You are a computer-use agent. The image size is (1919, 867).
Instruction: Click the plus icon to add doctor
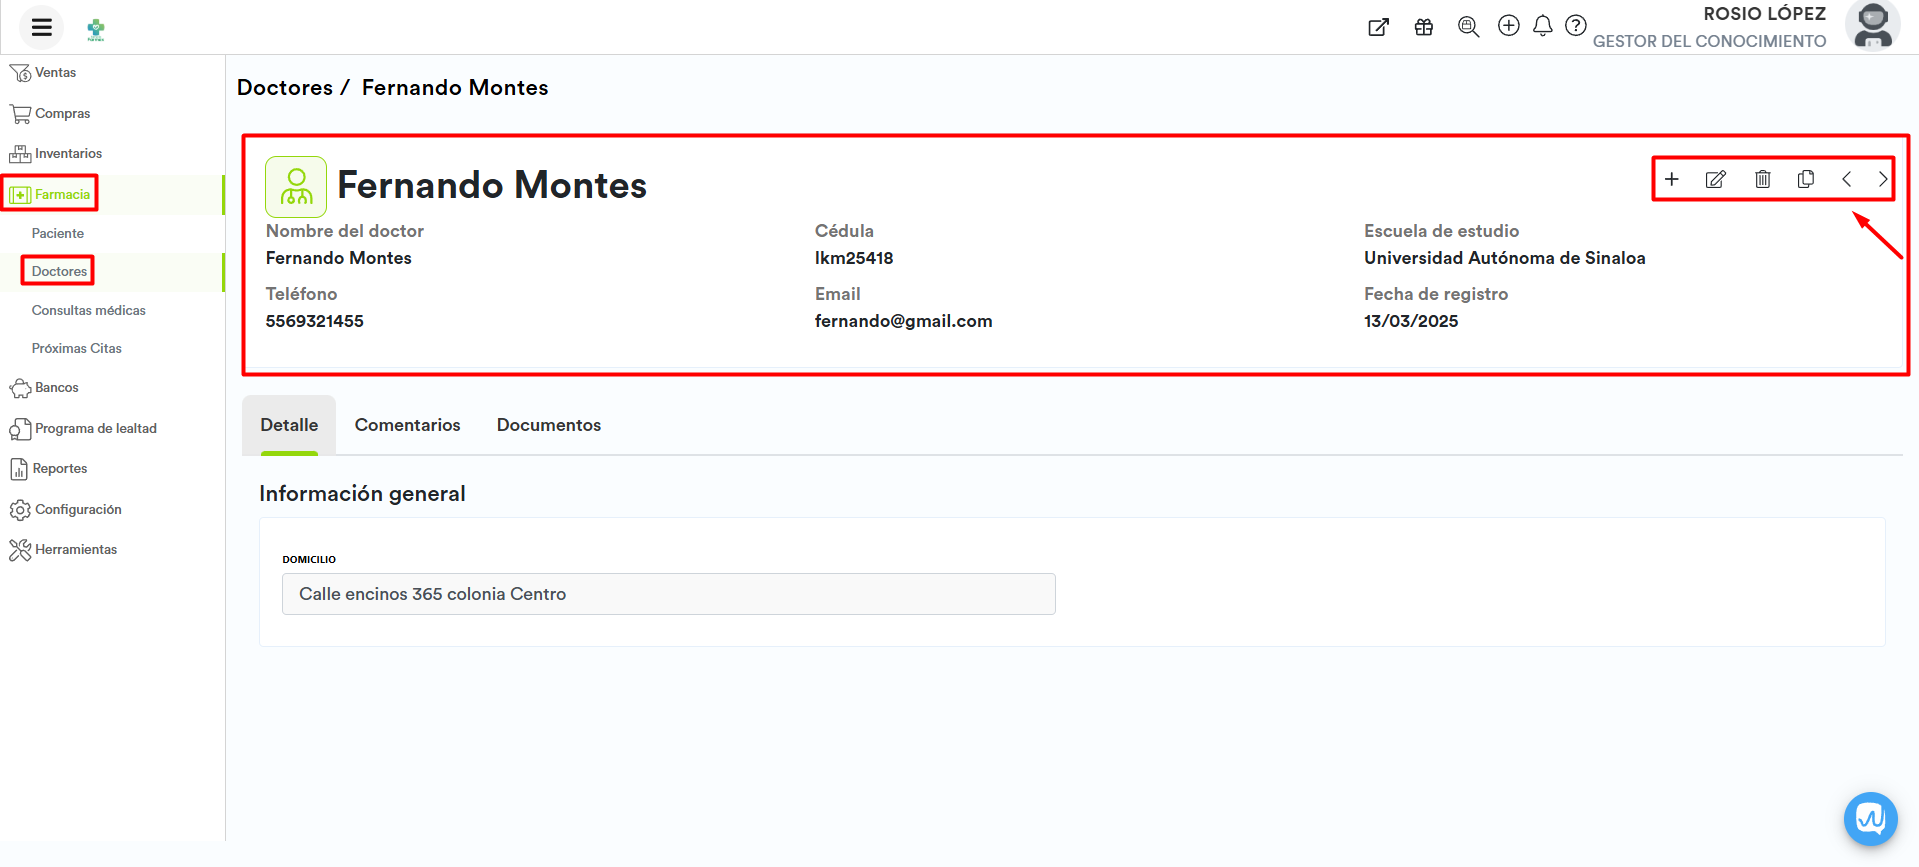pos(1671,180)
